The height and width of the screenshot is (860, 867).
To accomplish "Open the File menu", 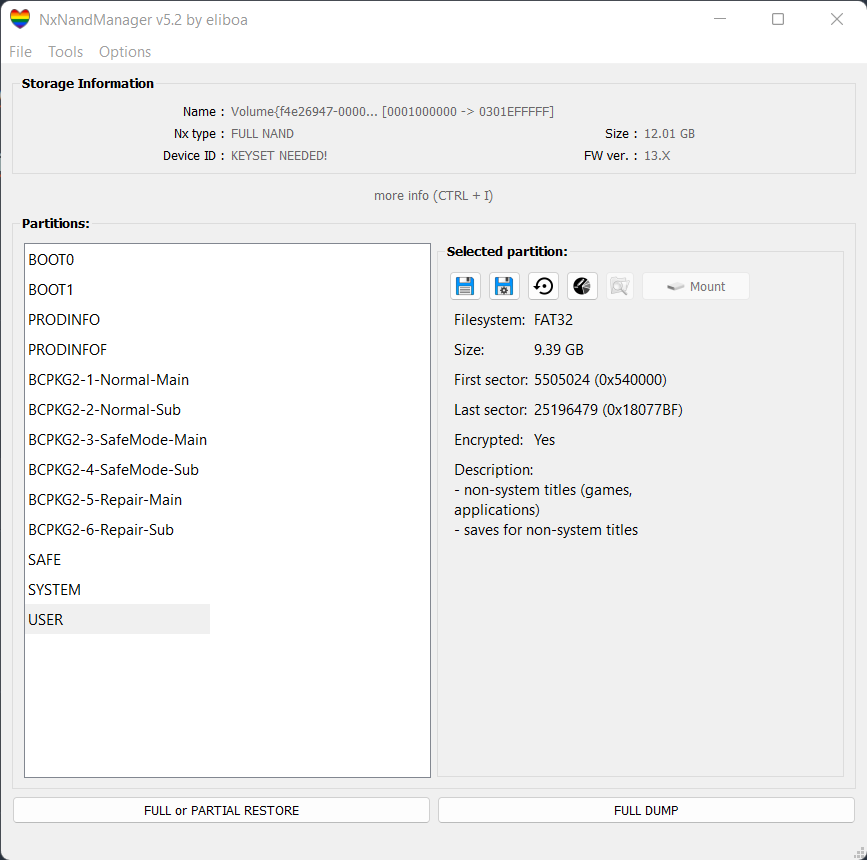I will pos(20,51).
